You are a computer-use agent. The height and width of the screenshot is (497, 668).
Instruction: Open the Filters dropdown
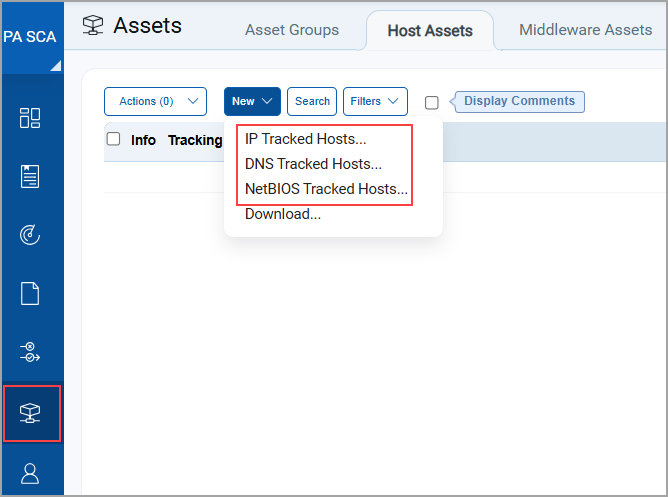pos(375,101)
